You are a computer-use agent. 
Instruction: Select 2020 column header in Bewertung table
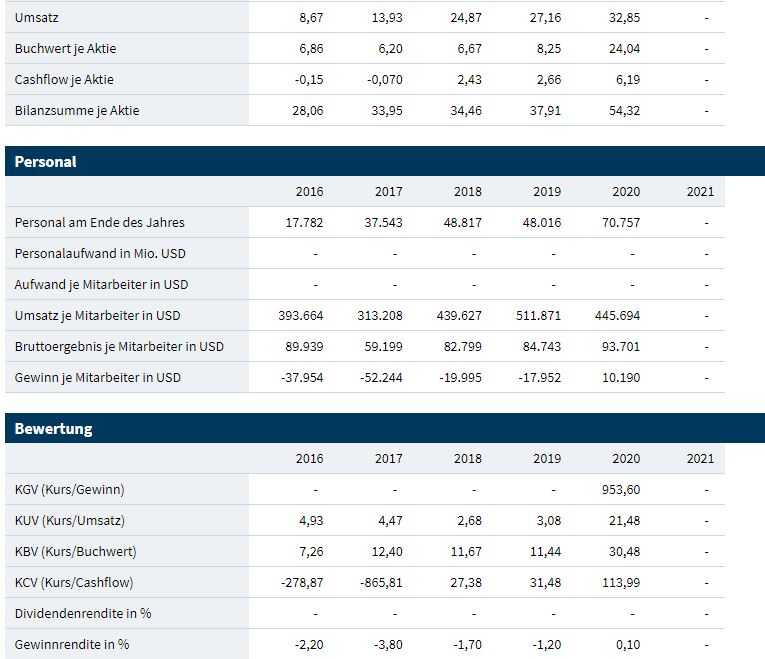tap(625, 459)
